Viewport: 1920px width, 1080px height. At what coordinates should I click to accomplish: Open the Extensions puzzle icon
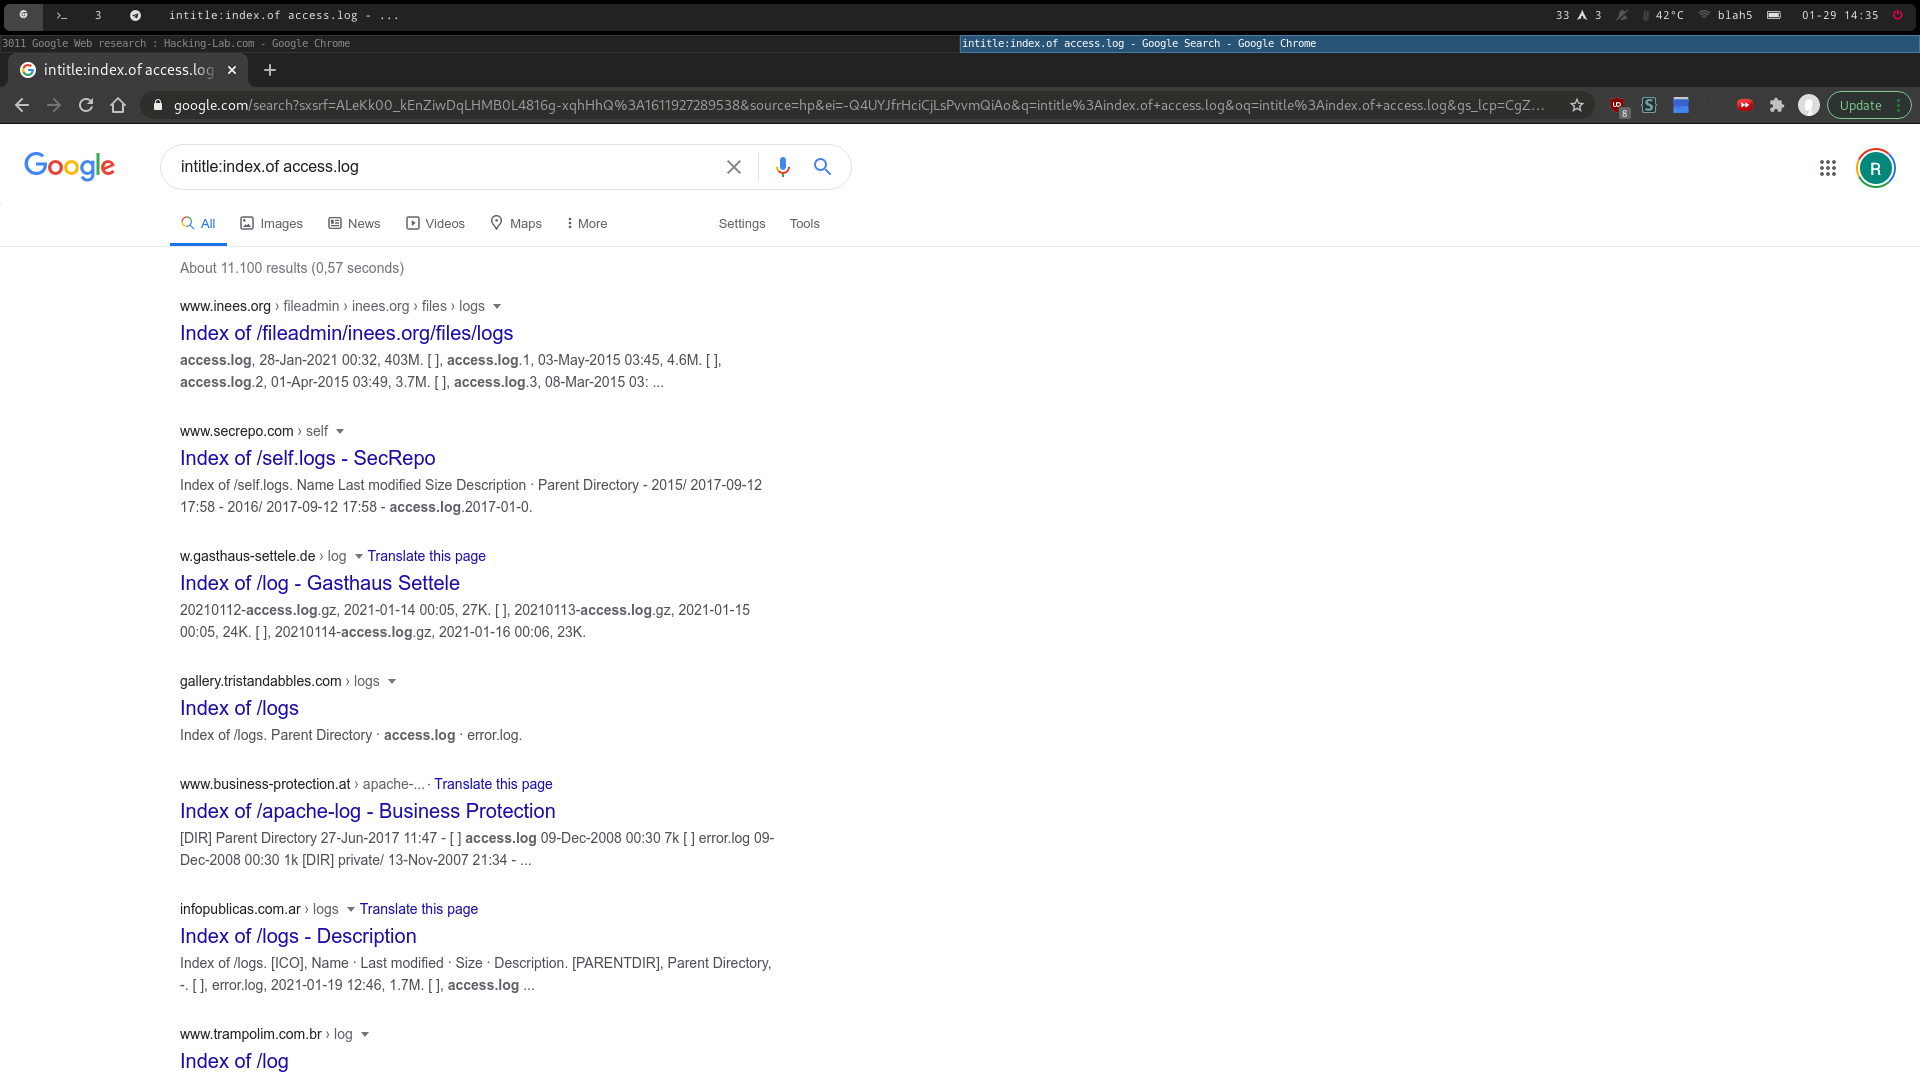[x=1777, y=105]
